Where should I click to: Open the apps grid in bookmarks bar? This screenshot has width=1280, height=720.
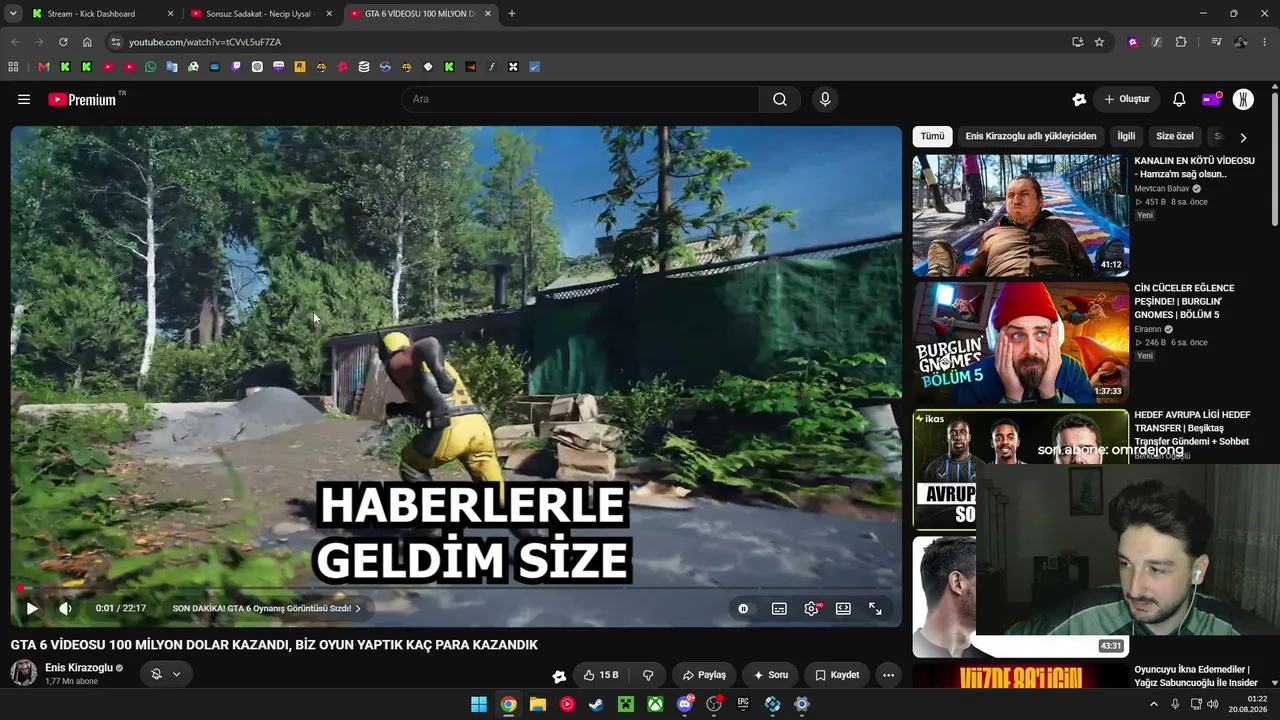point(13,67)
